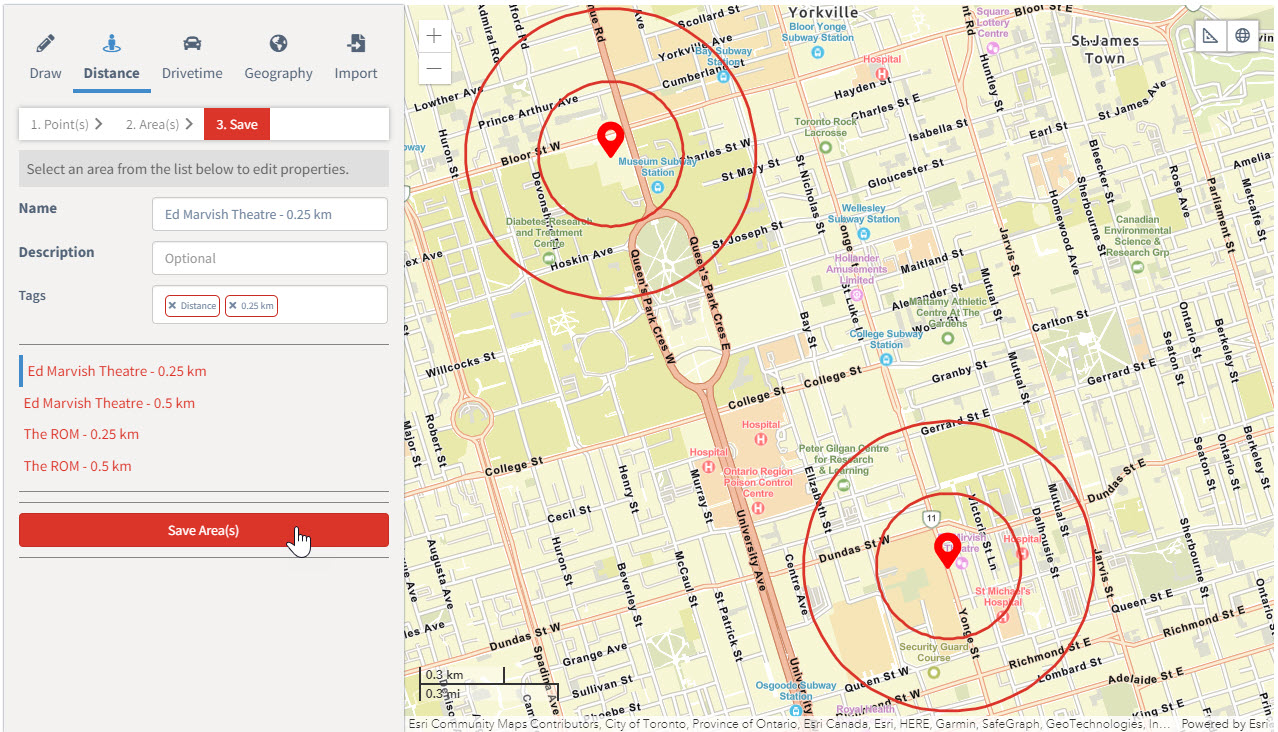The width and height of the screenshot is (1278, 732).
Task: Click the St Michael's Hospital icon
Action: click(x=1003, y=617)
